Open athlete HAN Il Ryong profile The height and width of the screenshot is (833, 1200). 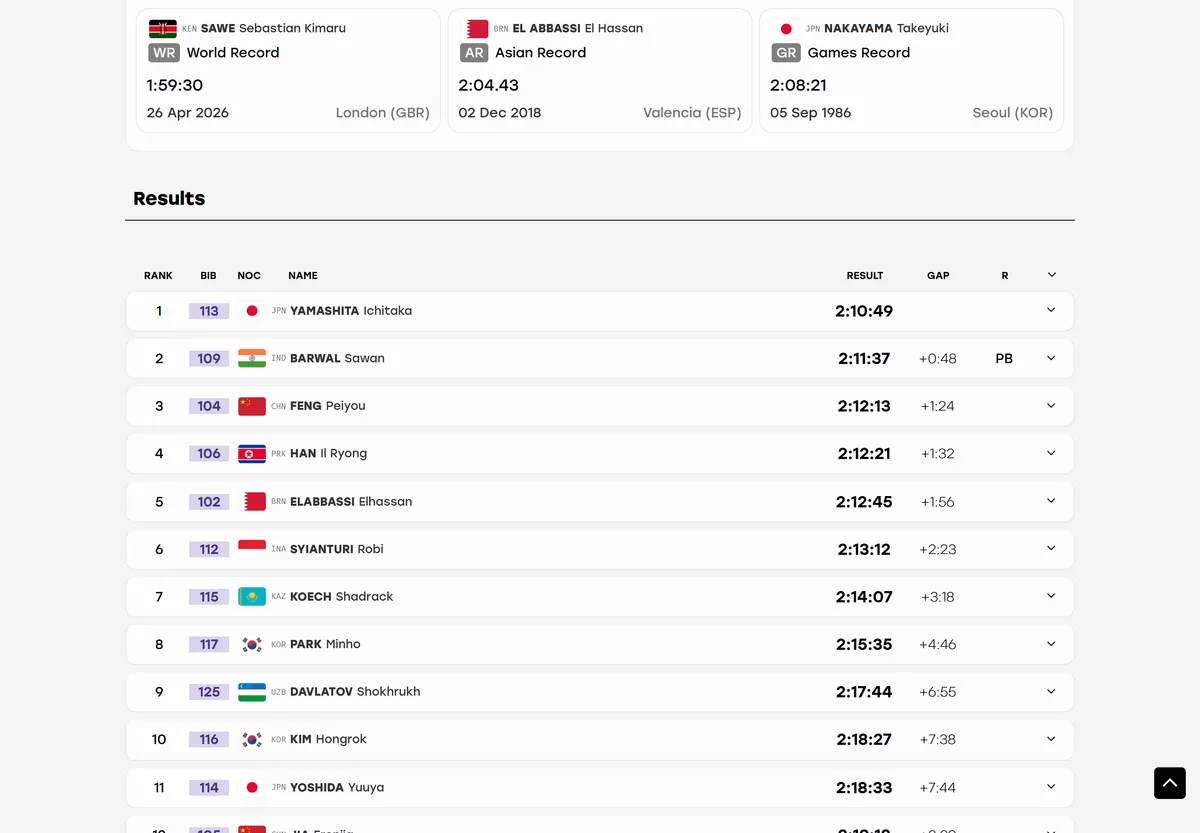(x=328, y=453)
